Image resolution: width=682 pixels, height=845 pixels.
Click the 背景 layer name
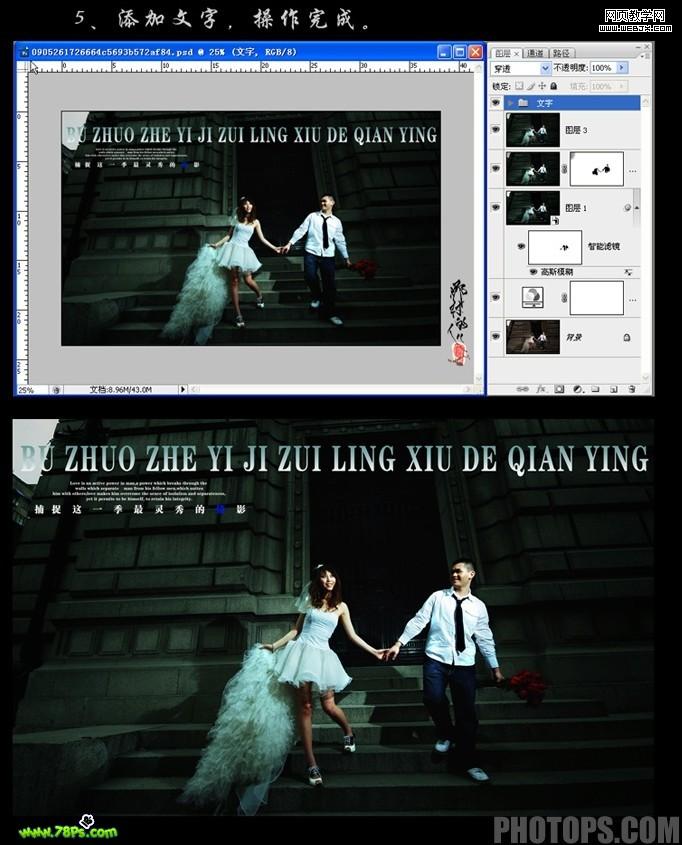coord(573,337)
